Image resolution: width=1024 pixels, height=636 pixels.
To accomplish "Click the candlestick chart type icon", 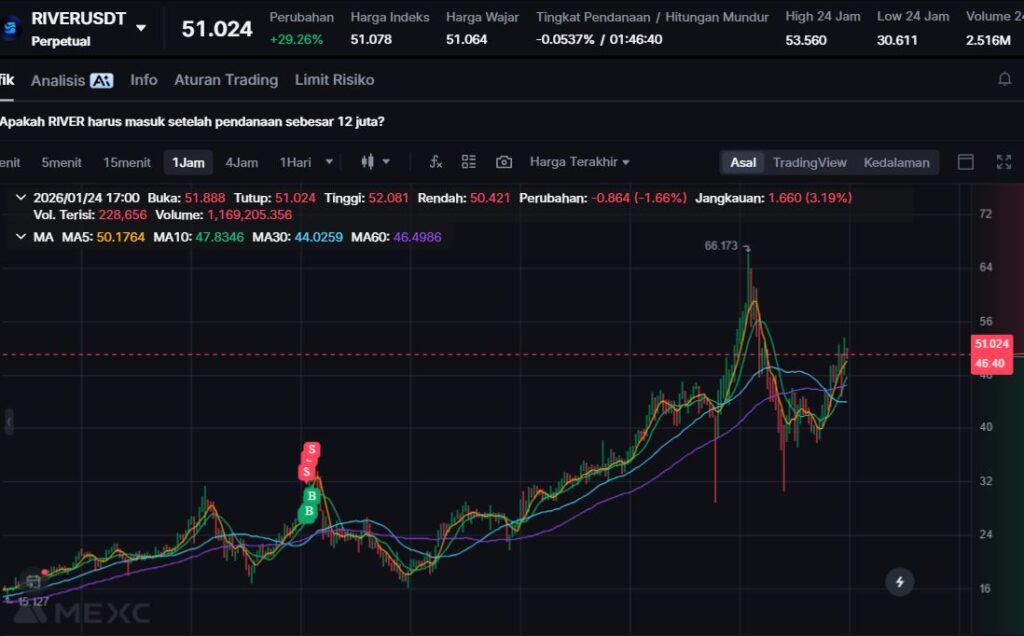I will tap(367, 162).
